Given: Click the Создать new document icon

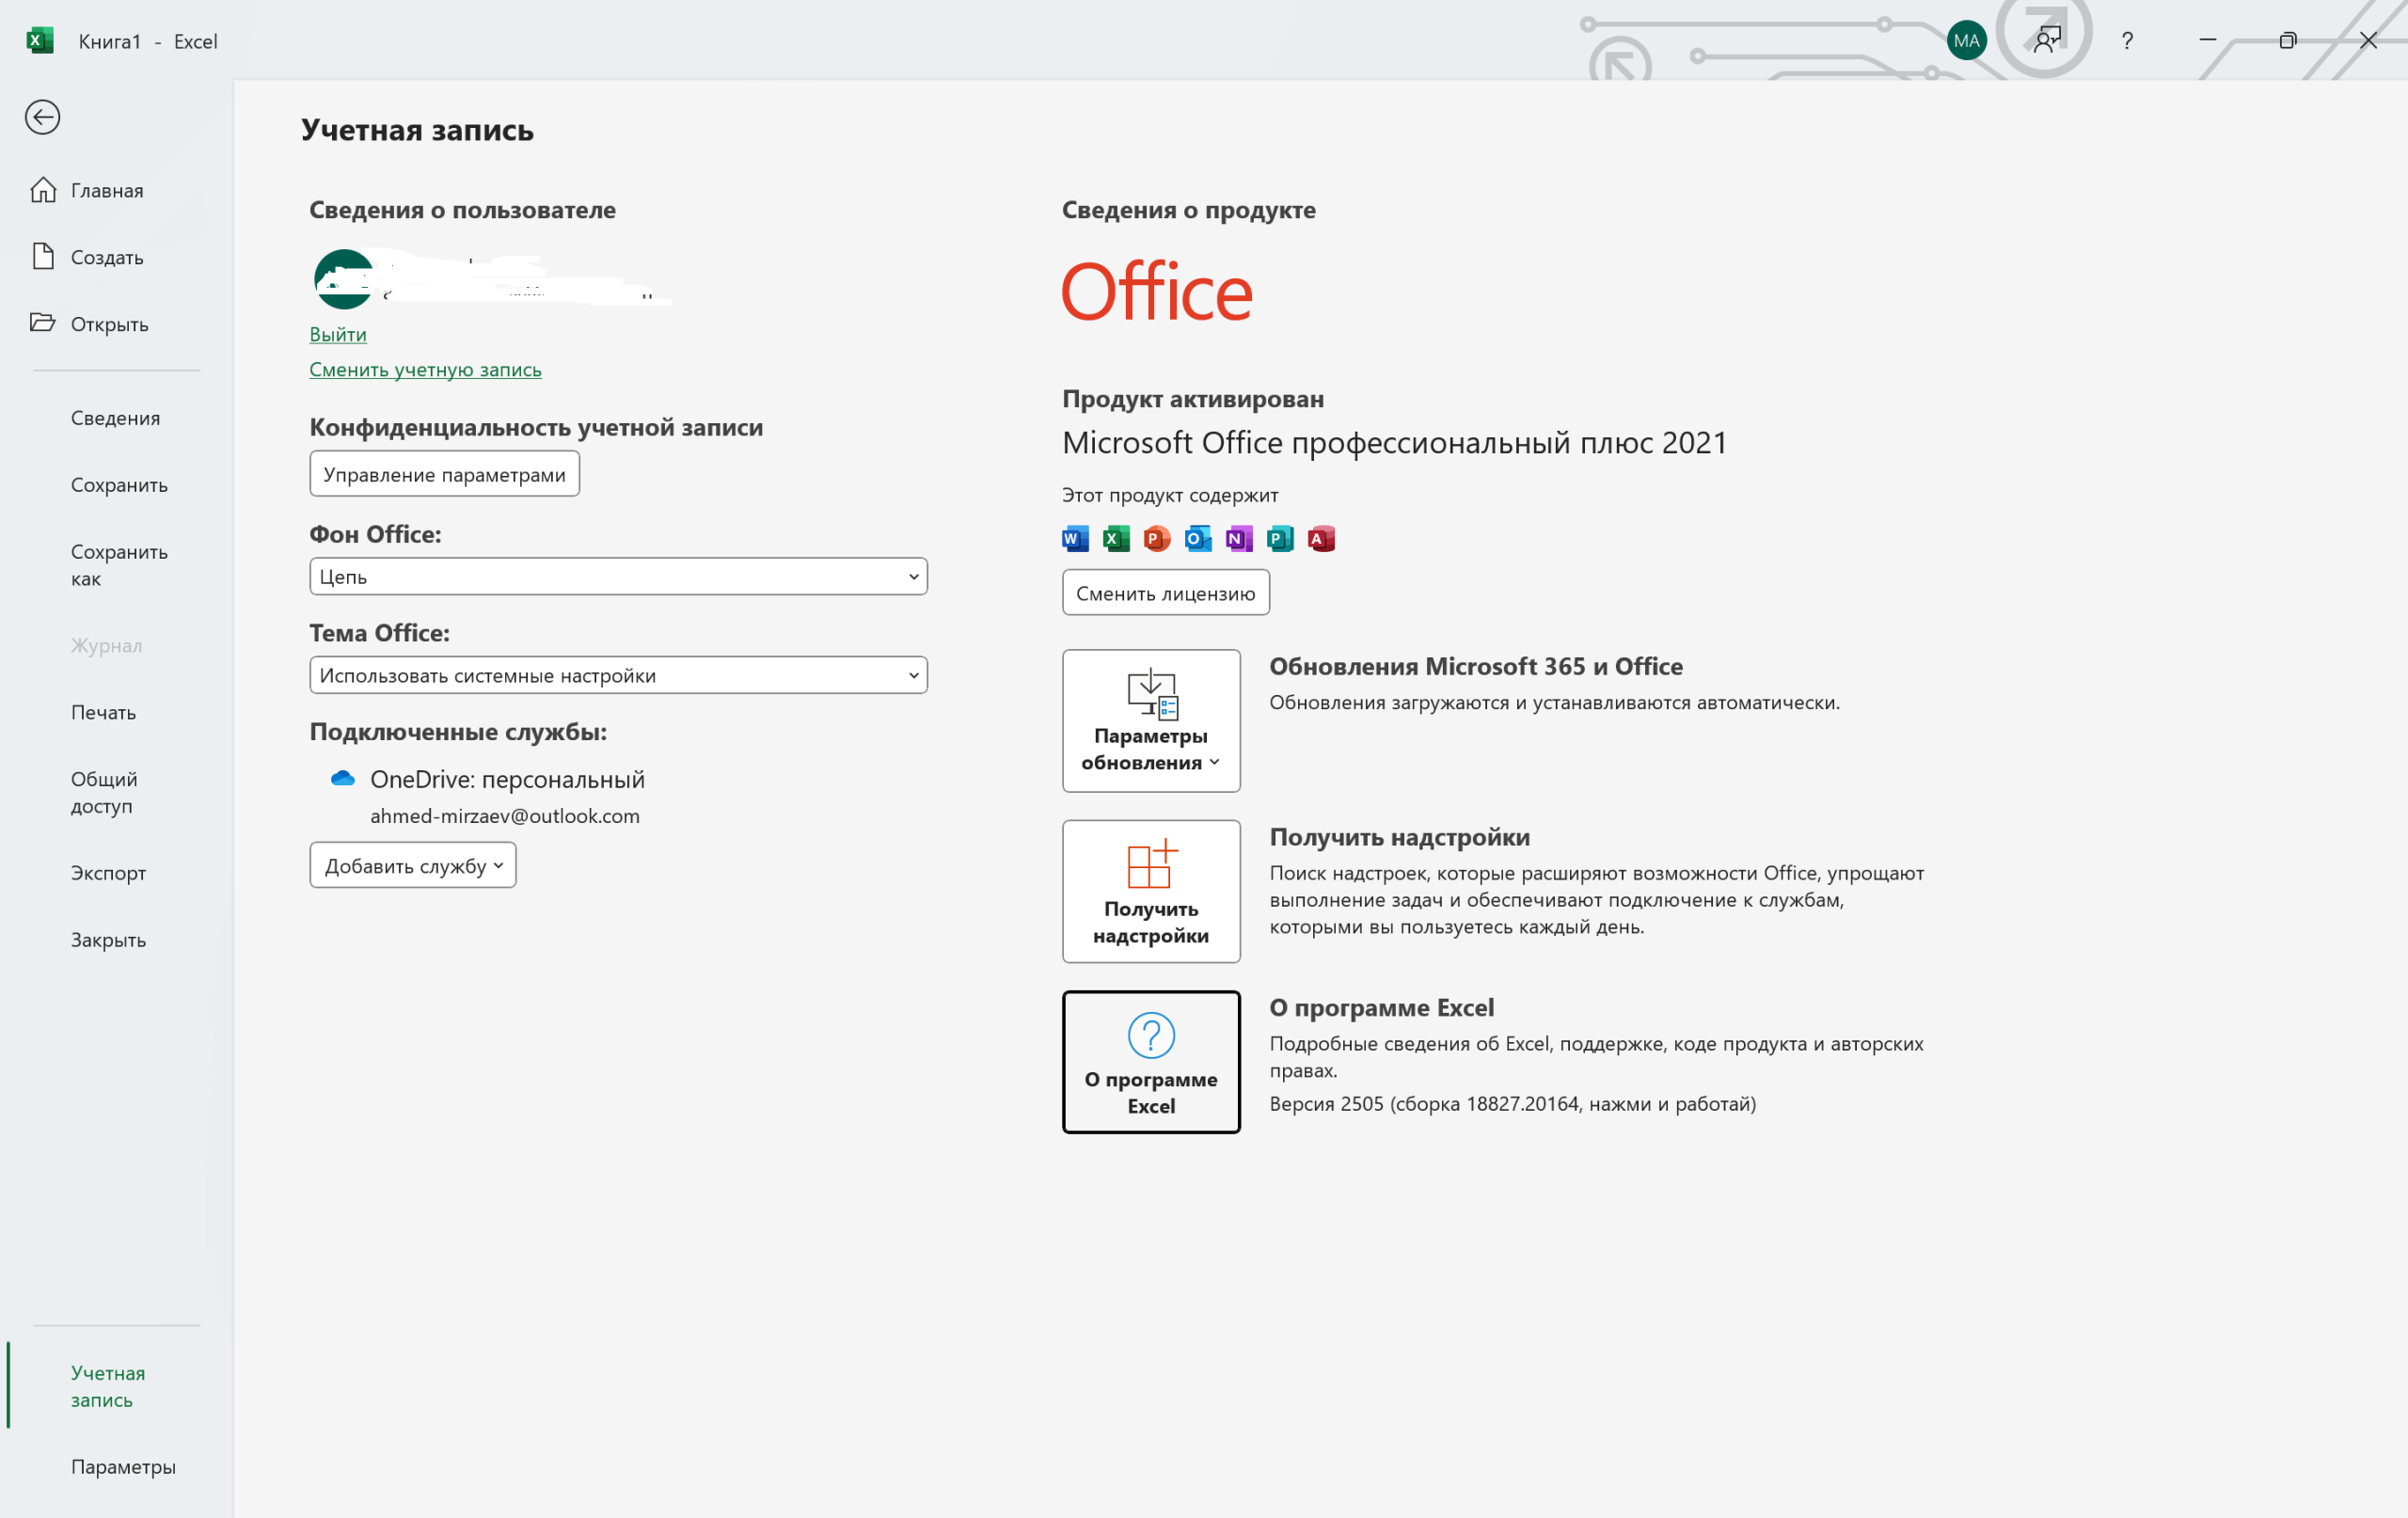Looking at the screenshot, I should [43, 257].
